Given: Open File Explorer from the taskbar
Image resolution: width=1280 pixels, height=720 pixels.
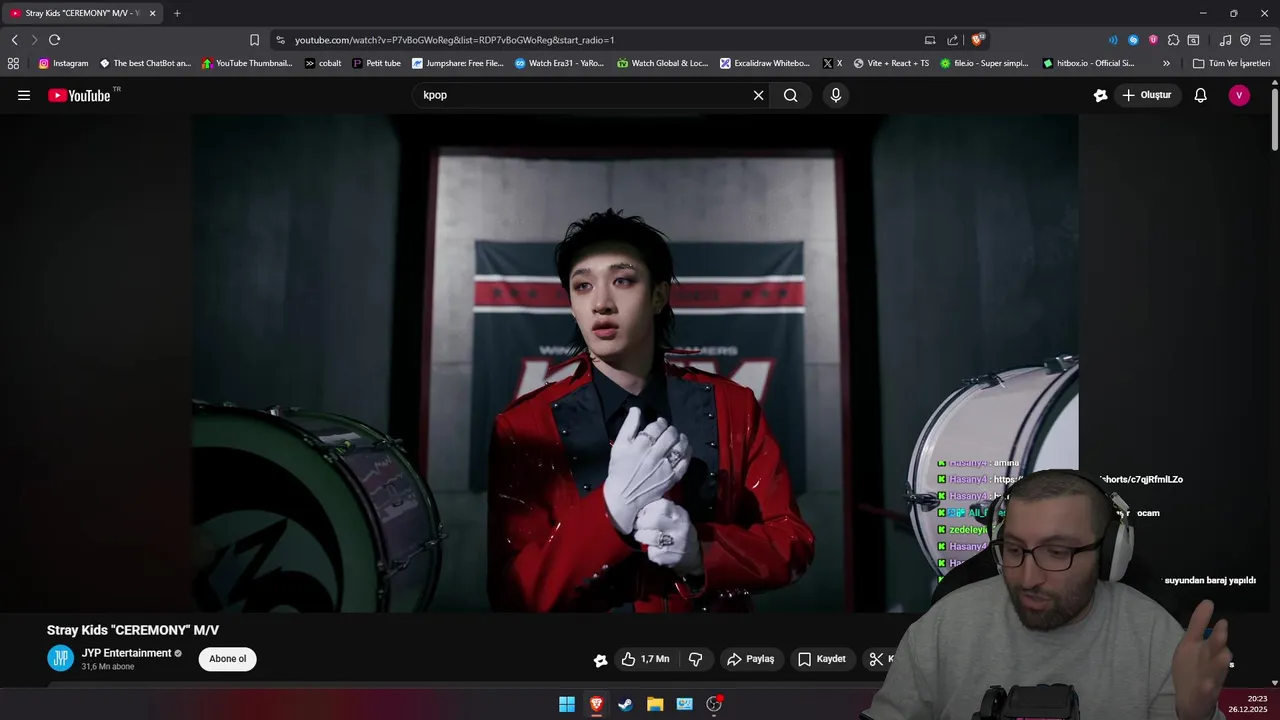Looking at the screenshot, I should coord(655,704).
